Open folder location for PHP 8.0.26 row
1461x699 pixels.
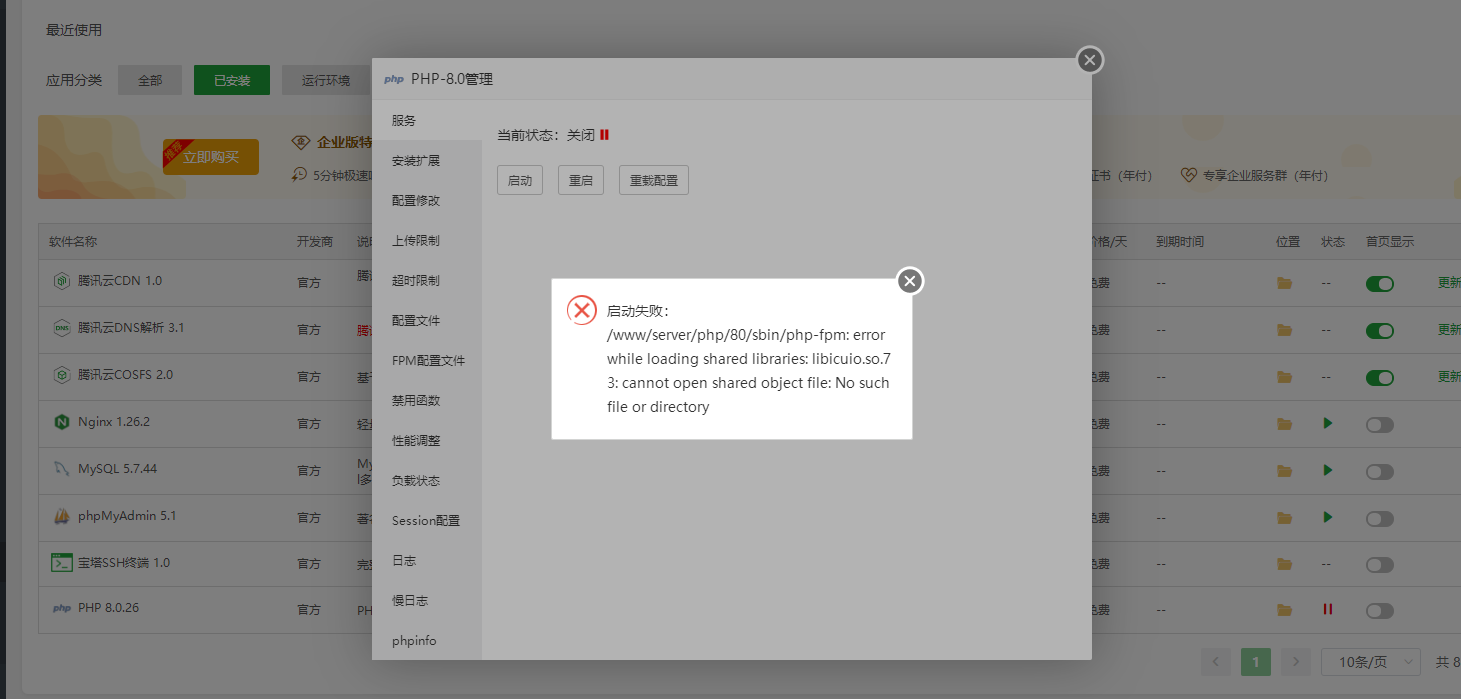point(1284,610)
